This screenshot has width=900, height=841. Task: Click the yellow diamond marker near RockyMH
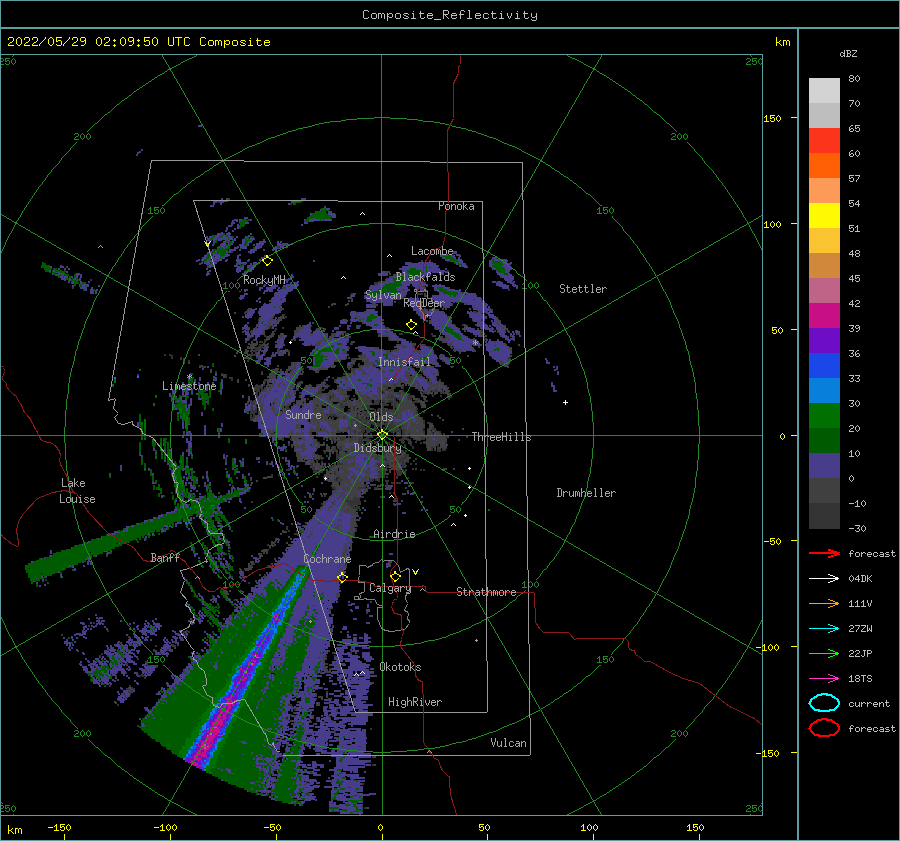pyautogui.click(x=267, y=261)
